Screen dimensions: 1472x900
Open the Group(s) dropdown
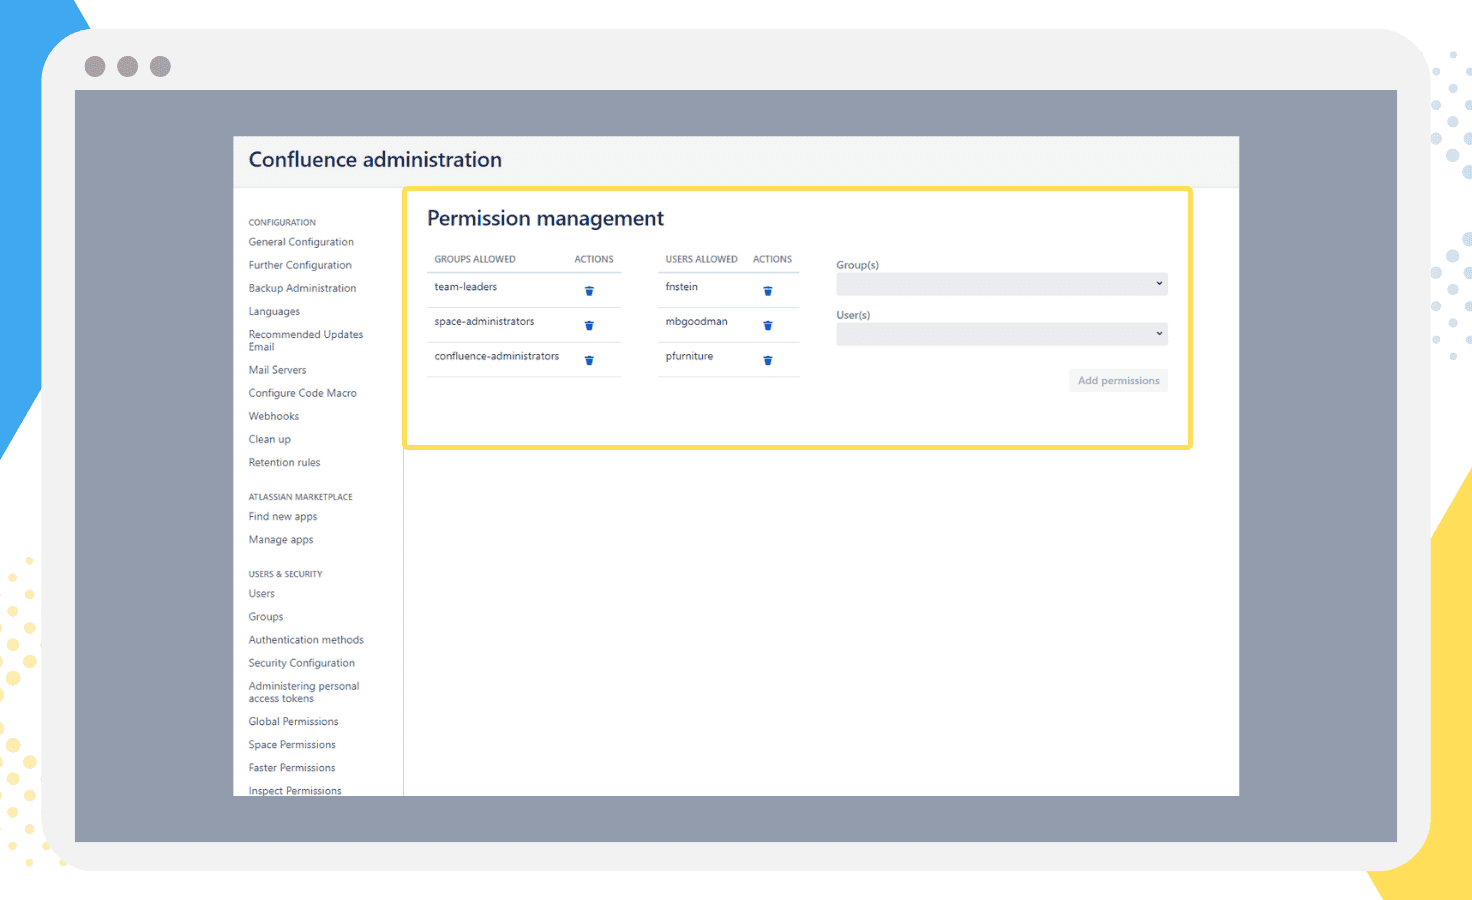click(x=1002, y=284)
